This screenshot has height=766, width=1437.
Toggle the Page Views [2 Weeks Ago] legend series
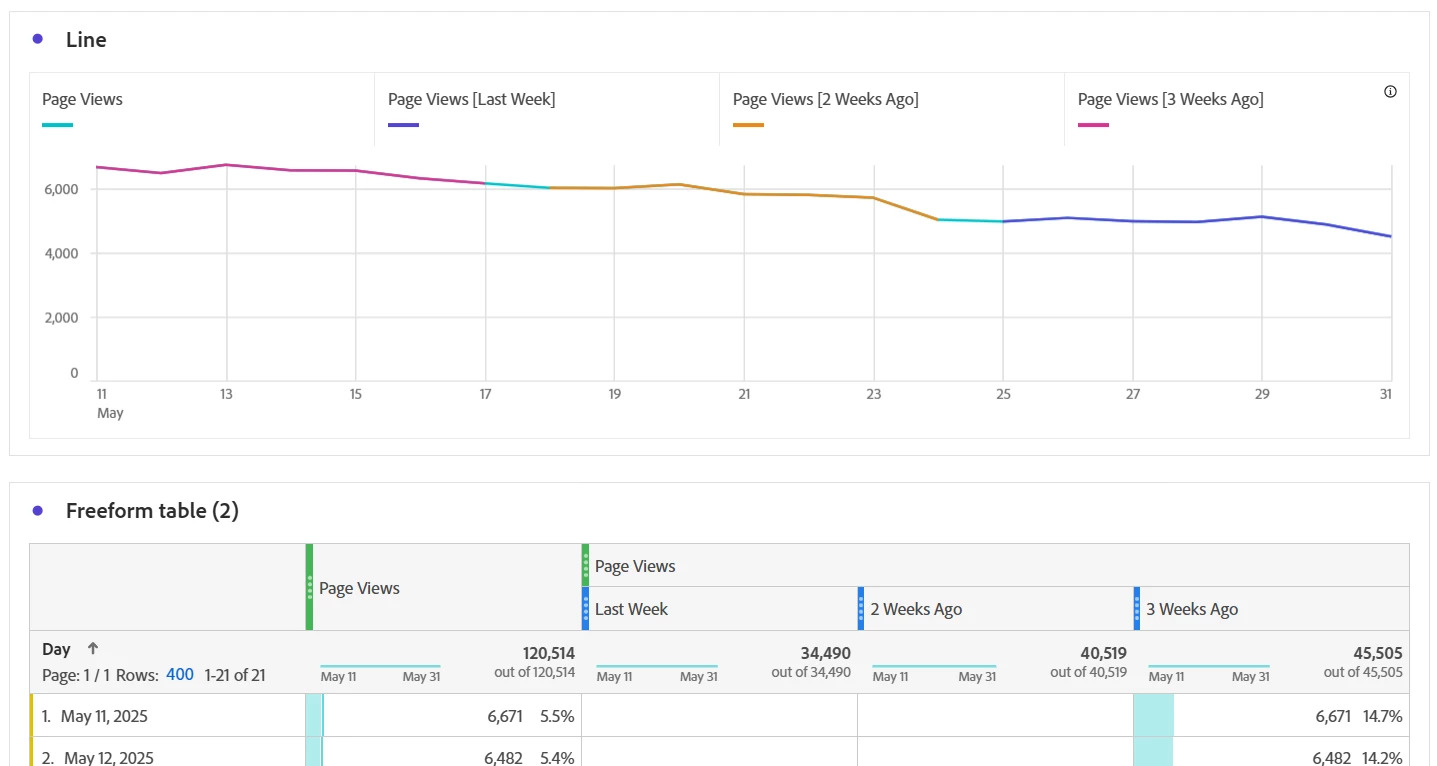pos(892,109)
